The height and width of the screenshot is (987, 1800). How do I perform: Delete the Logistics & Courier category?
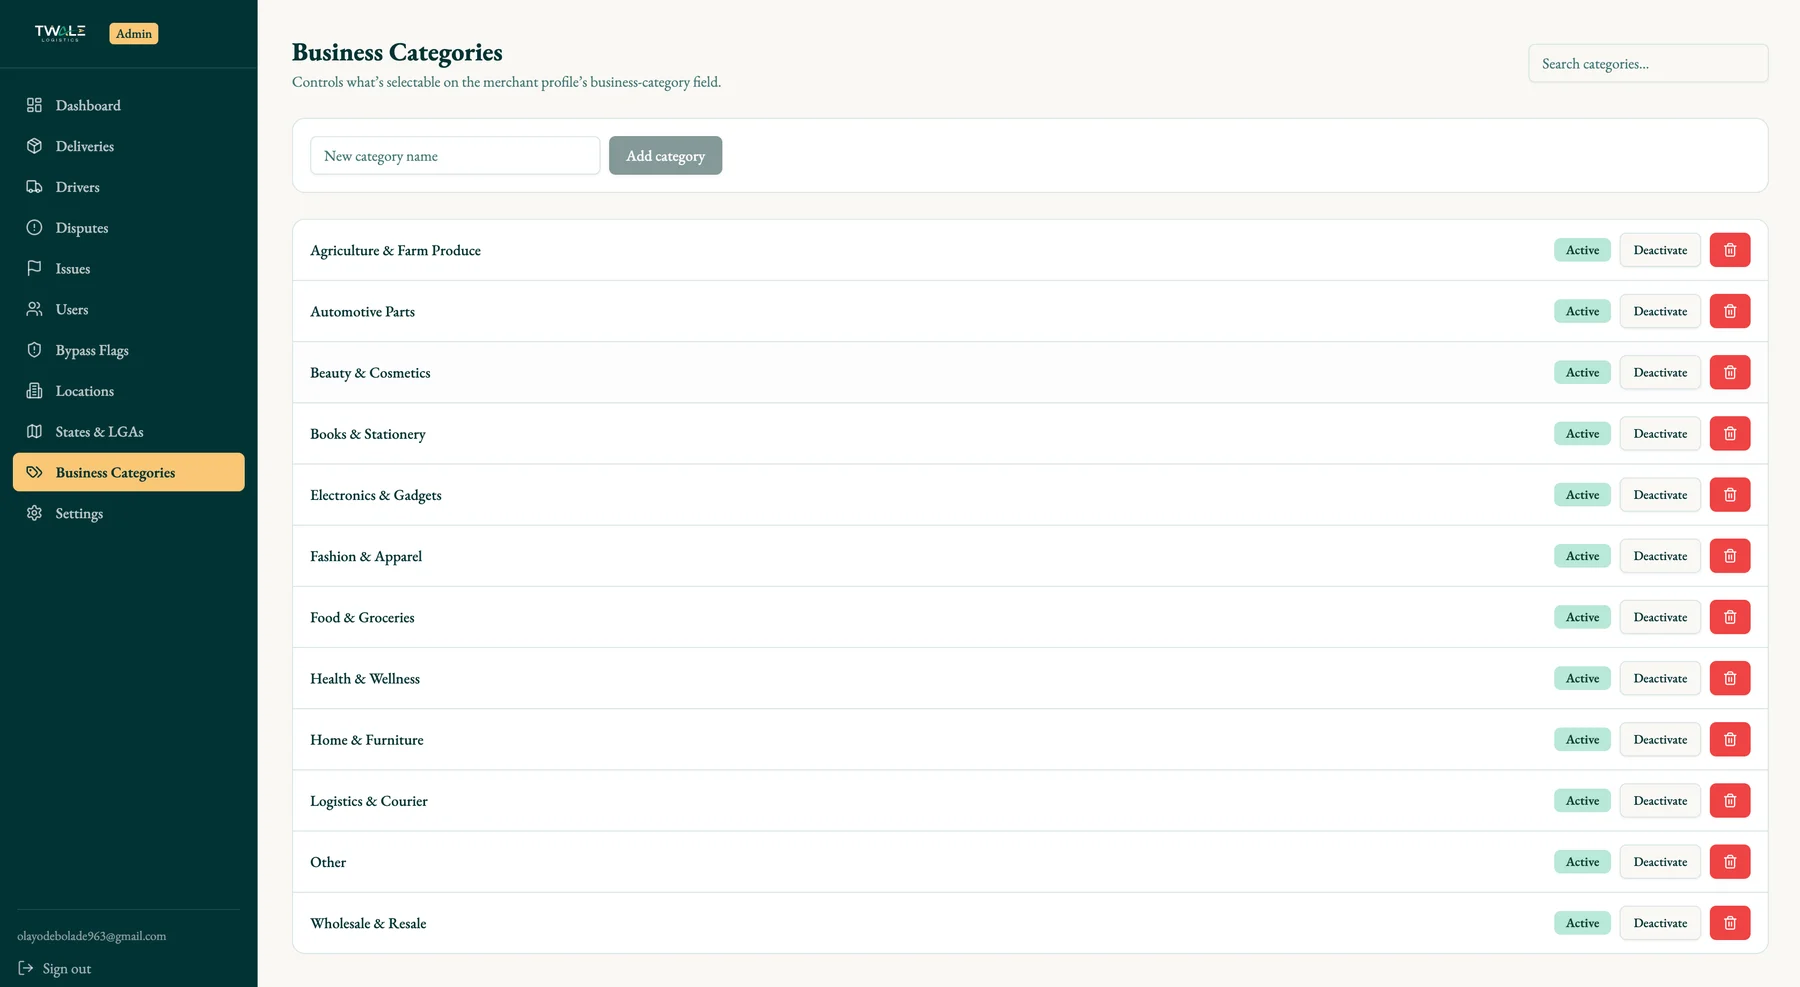click(x=1730, y=800)
